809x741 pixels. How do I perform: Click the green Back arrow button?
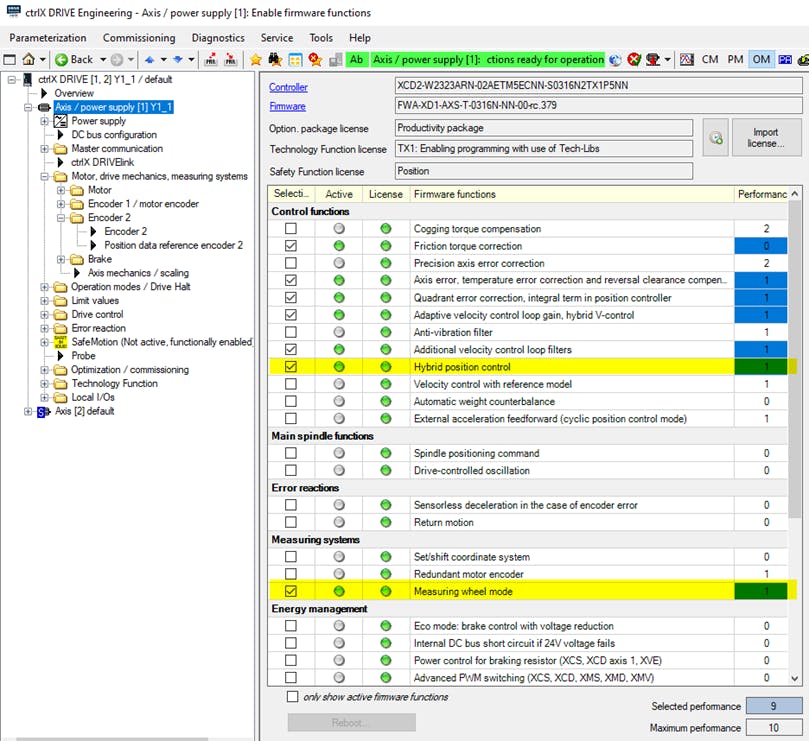coord(62,60)
